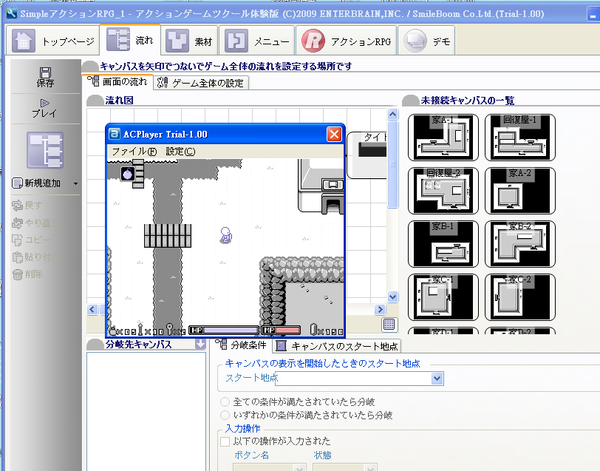600x471 pixels.
Task: Click the コピー copy button
Action: (31, 240)
